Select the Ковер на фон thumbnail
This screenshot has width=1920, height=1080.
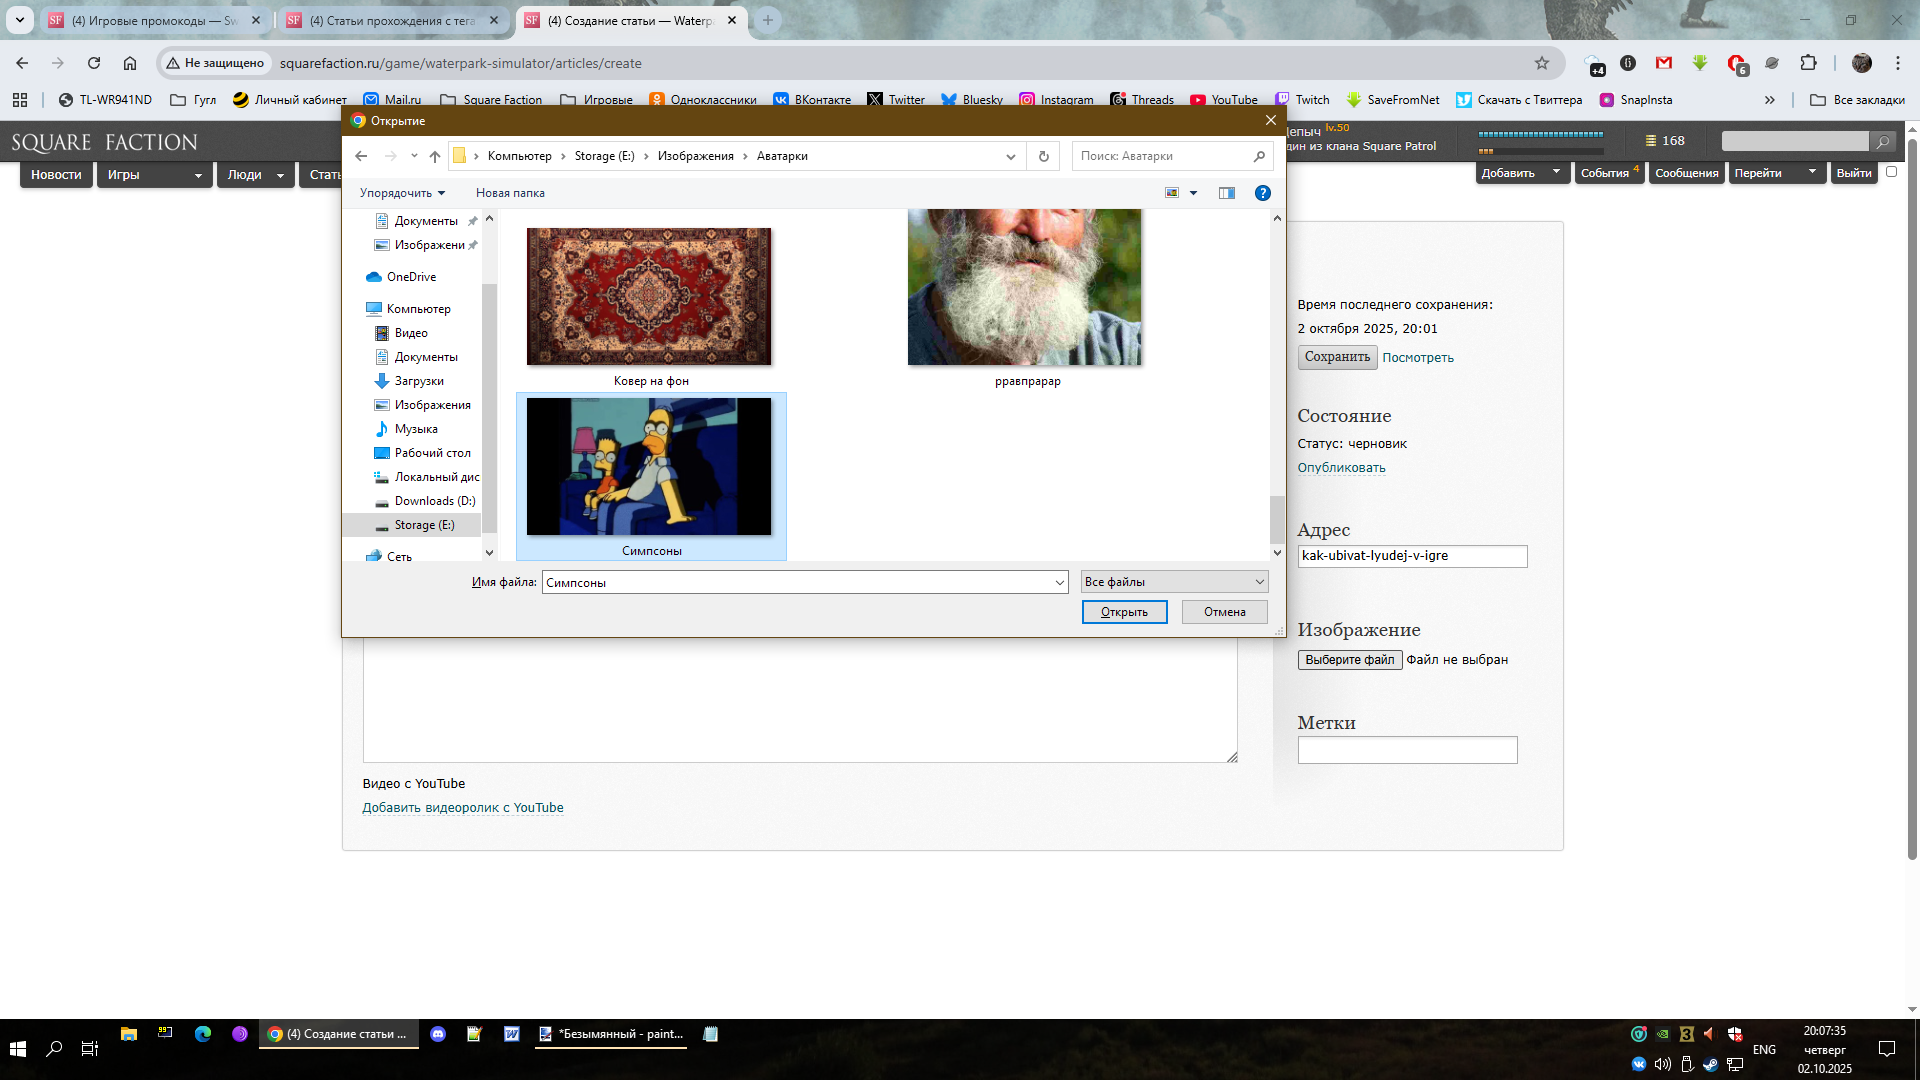point(649,297)
